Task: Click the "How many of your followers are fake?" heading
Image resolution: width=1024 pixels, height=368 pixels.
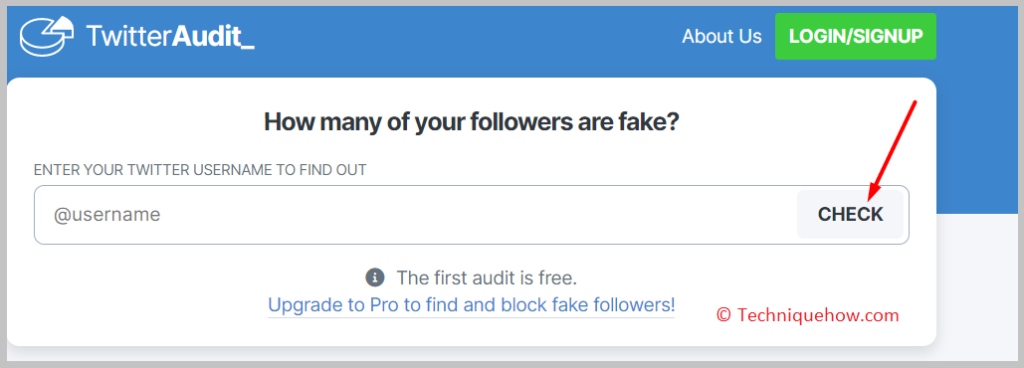Action: pos(472,122)
